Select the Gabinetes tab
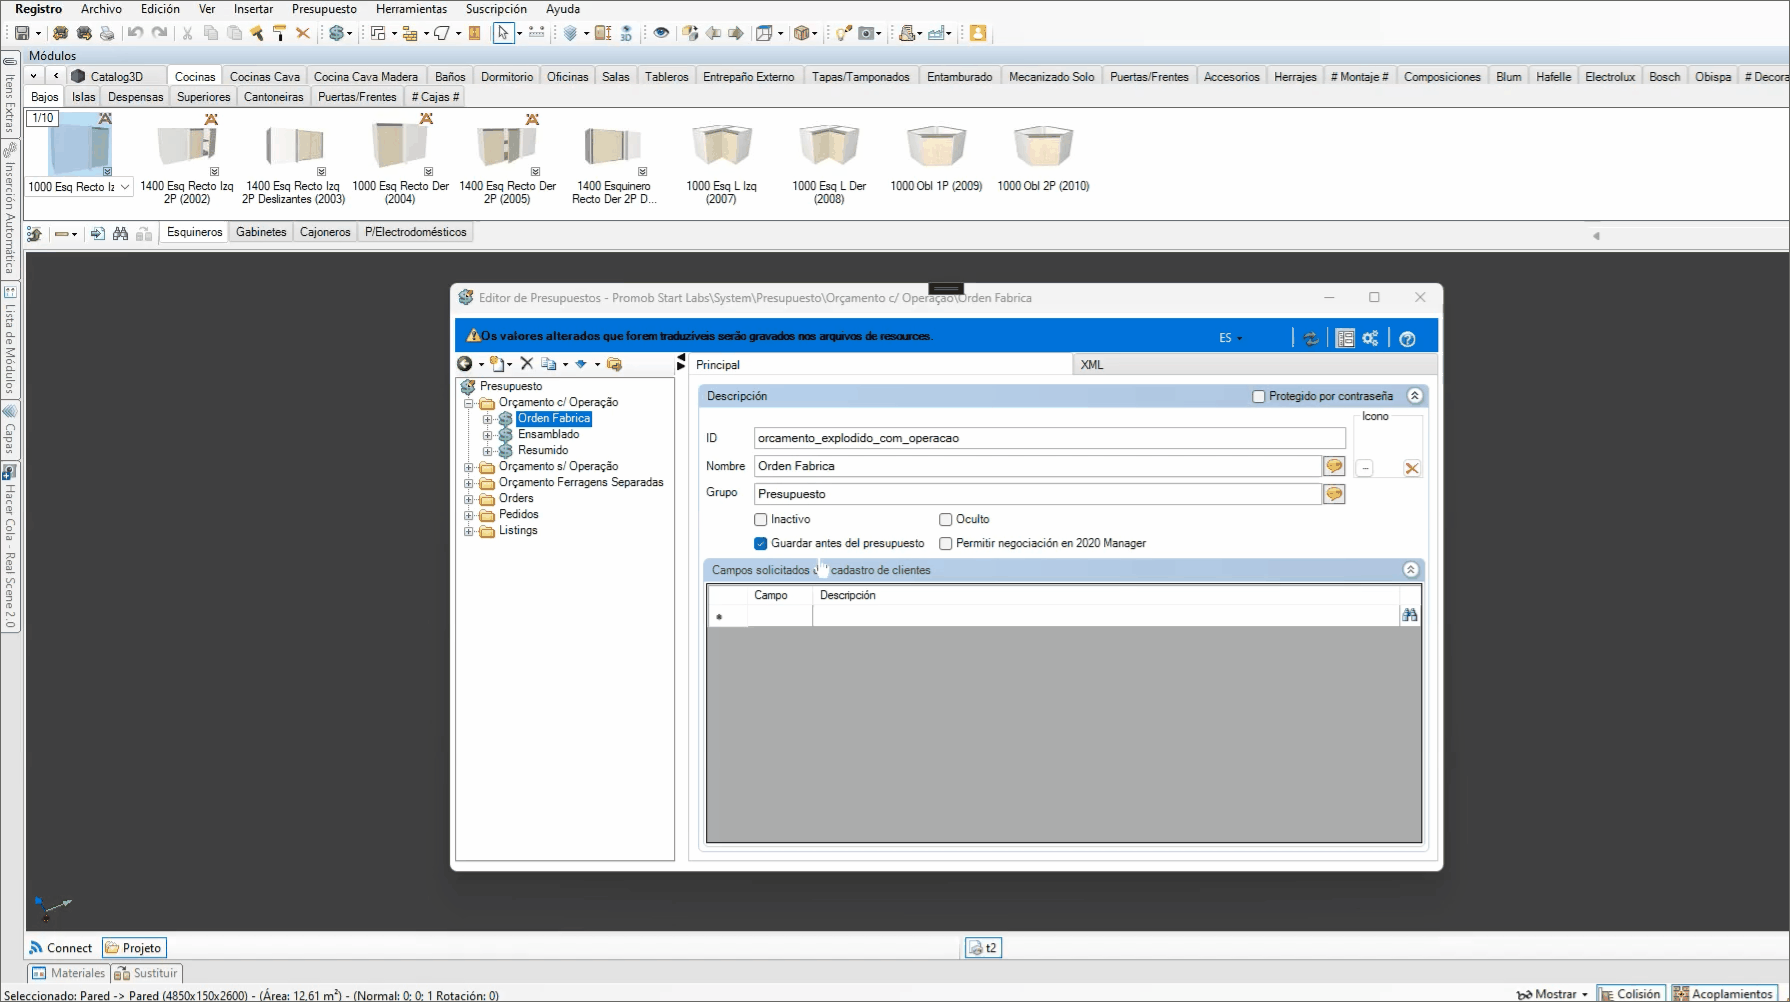The width and height of the screenshot is (1790, 1002). (261, 232)
